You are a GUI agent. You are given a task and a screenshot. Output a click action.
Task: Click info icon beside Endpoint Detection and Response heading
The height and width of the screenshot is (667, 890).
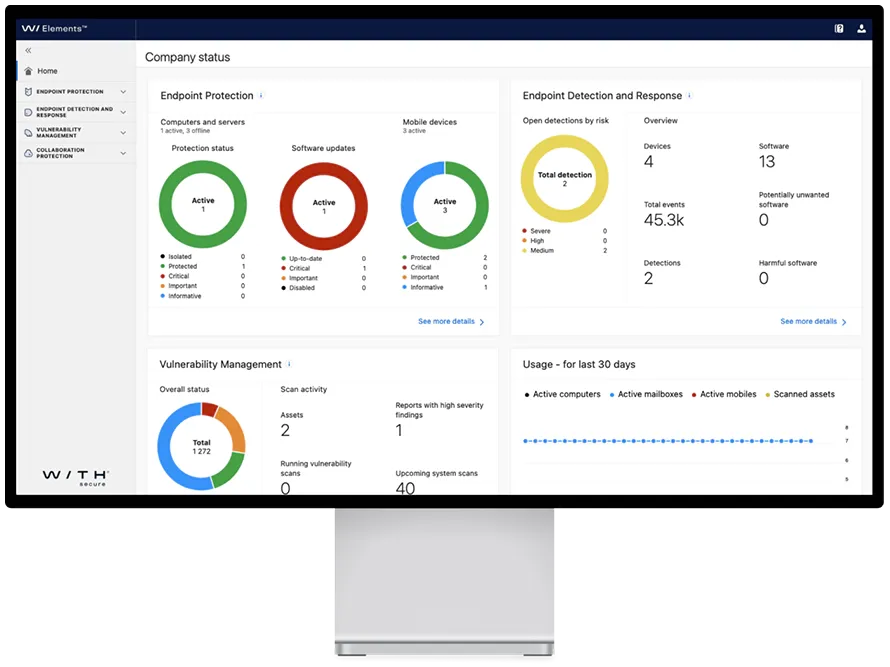[x=689, y=96]
